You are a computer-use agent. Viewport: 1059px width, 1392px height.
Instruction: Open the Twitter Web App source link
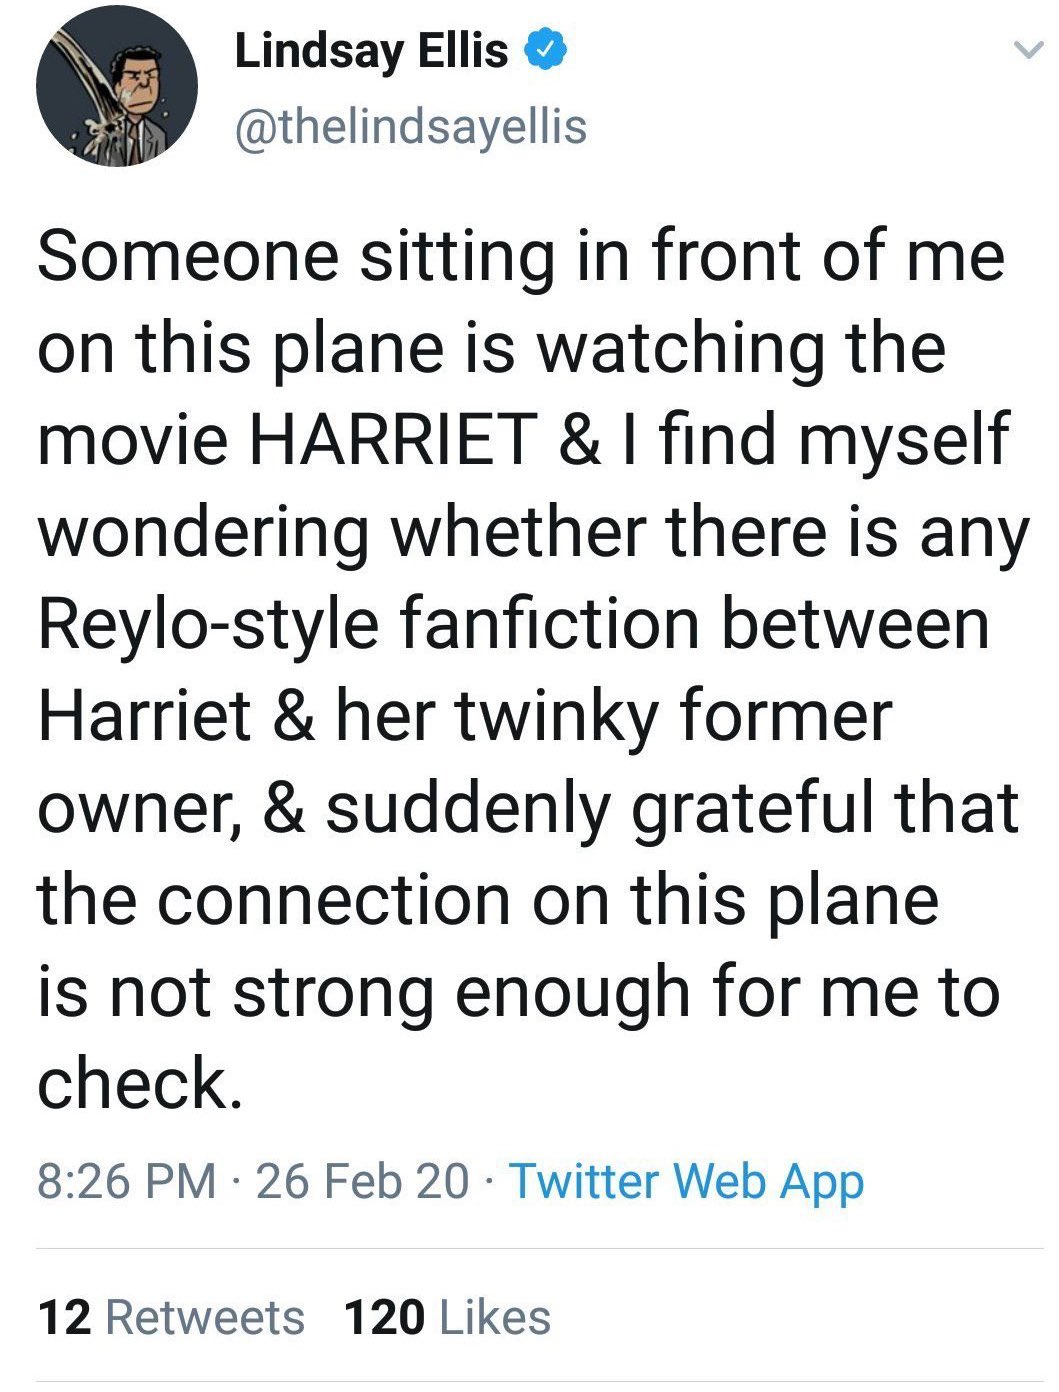(687, 1181)
